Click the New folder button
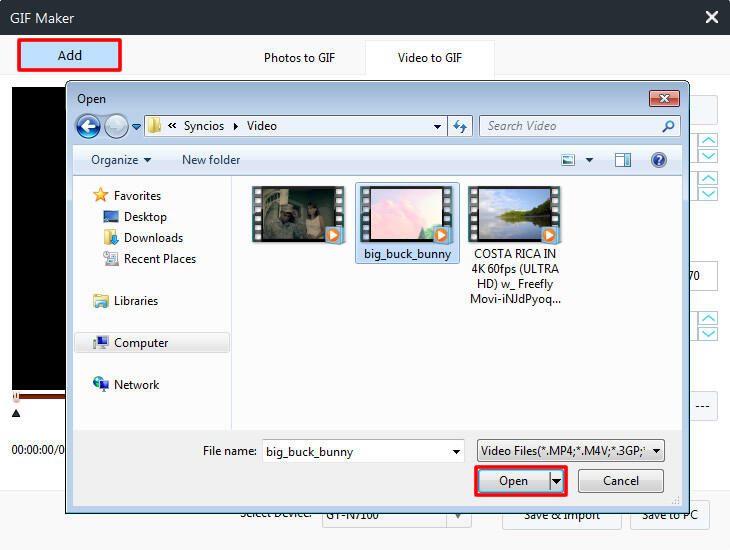 pos(211,160)
